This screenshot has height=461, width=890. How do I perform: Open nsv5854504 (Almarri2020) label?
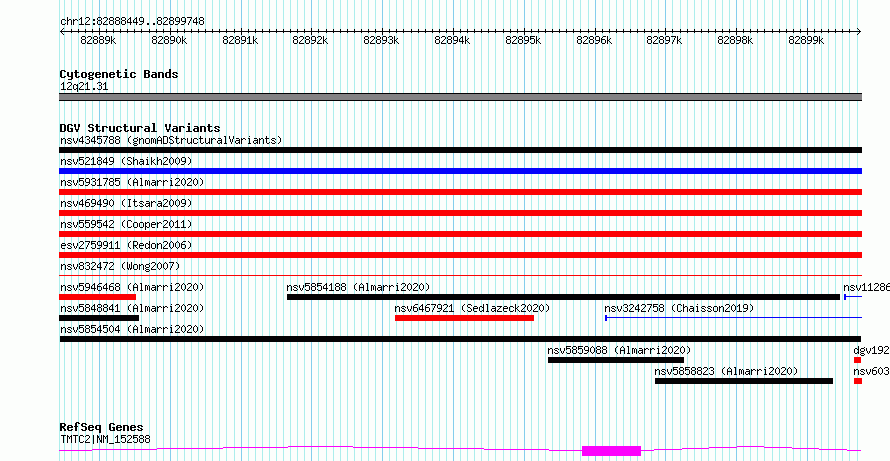click(x=132, y=329)
